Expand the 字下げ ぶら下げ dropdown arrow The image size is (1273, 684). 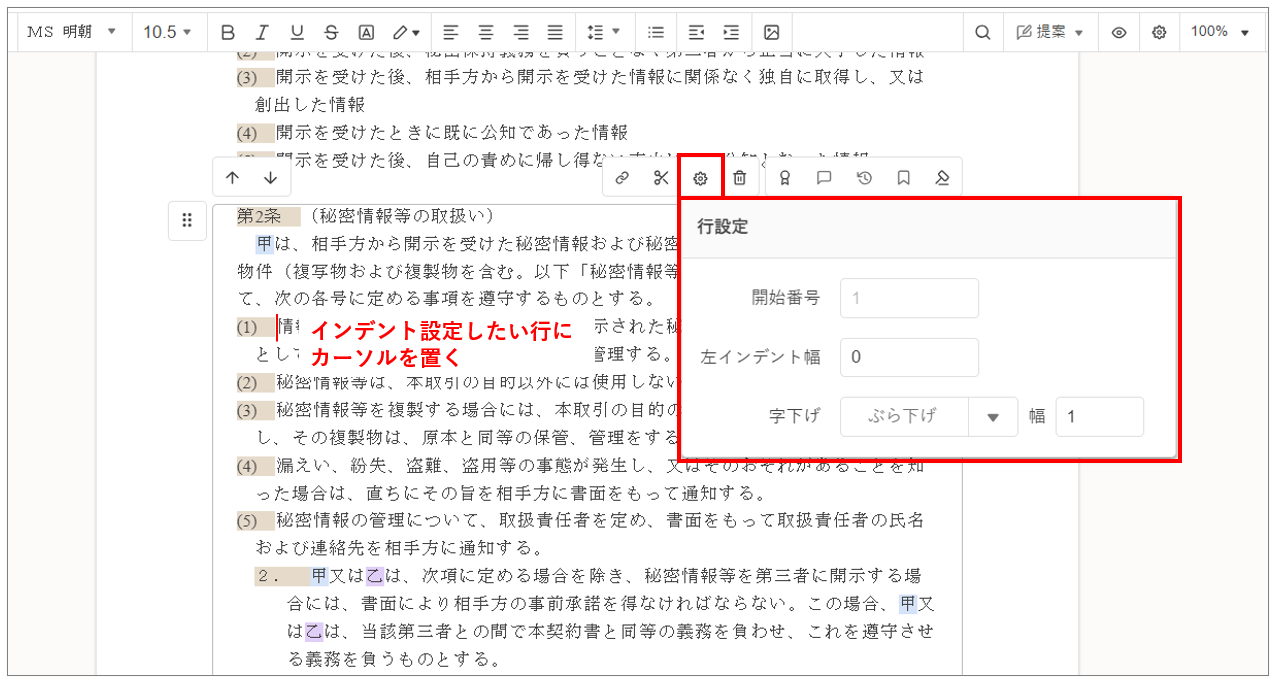993,417
